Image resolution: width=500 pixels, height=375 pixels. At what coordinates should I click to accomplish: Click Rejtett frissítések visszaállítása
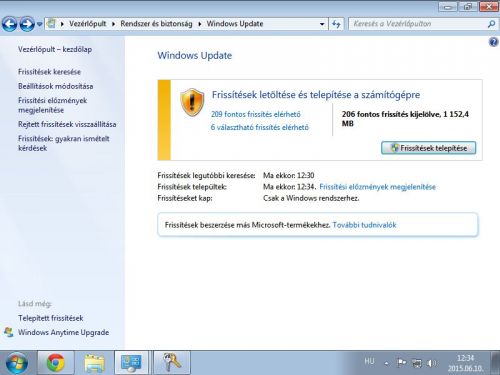point(67,124)
